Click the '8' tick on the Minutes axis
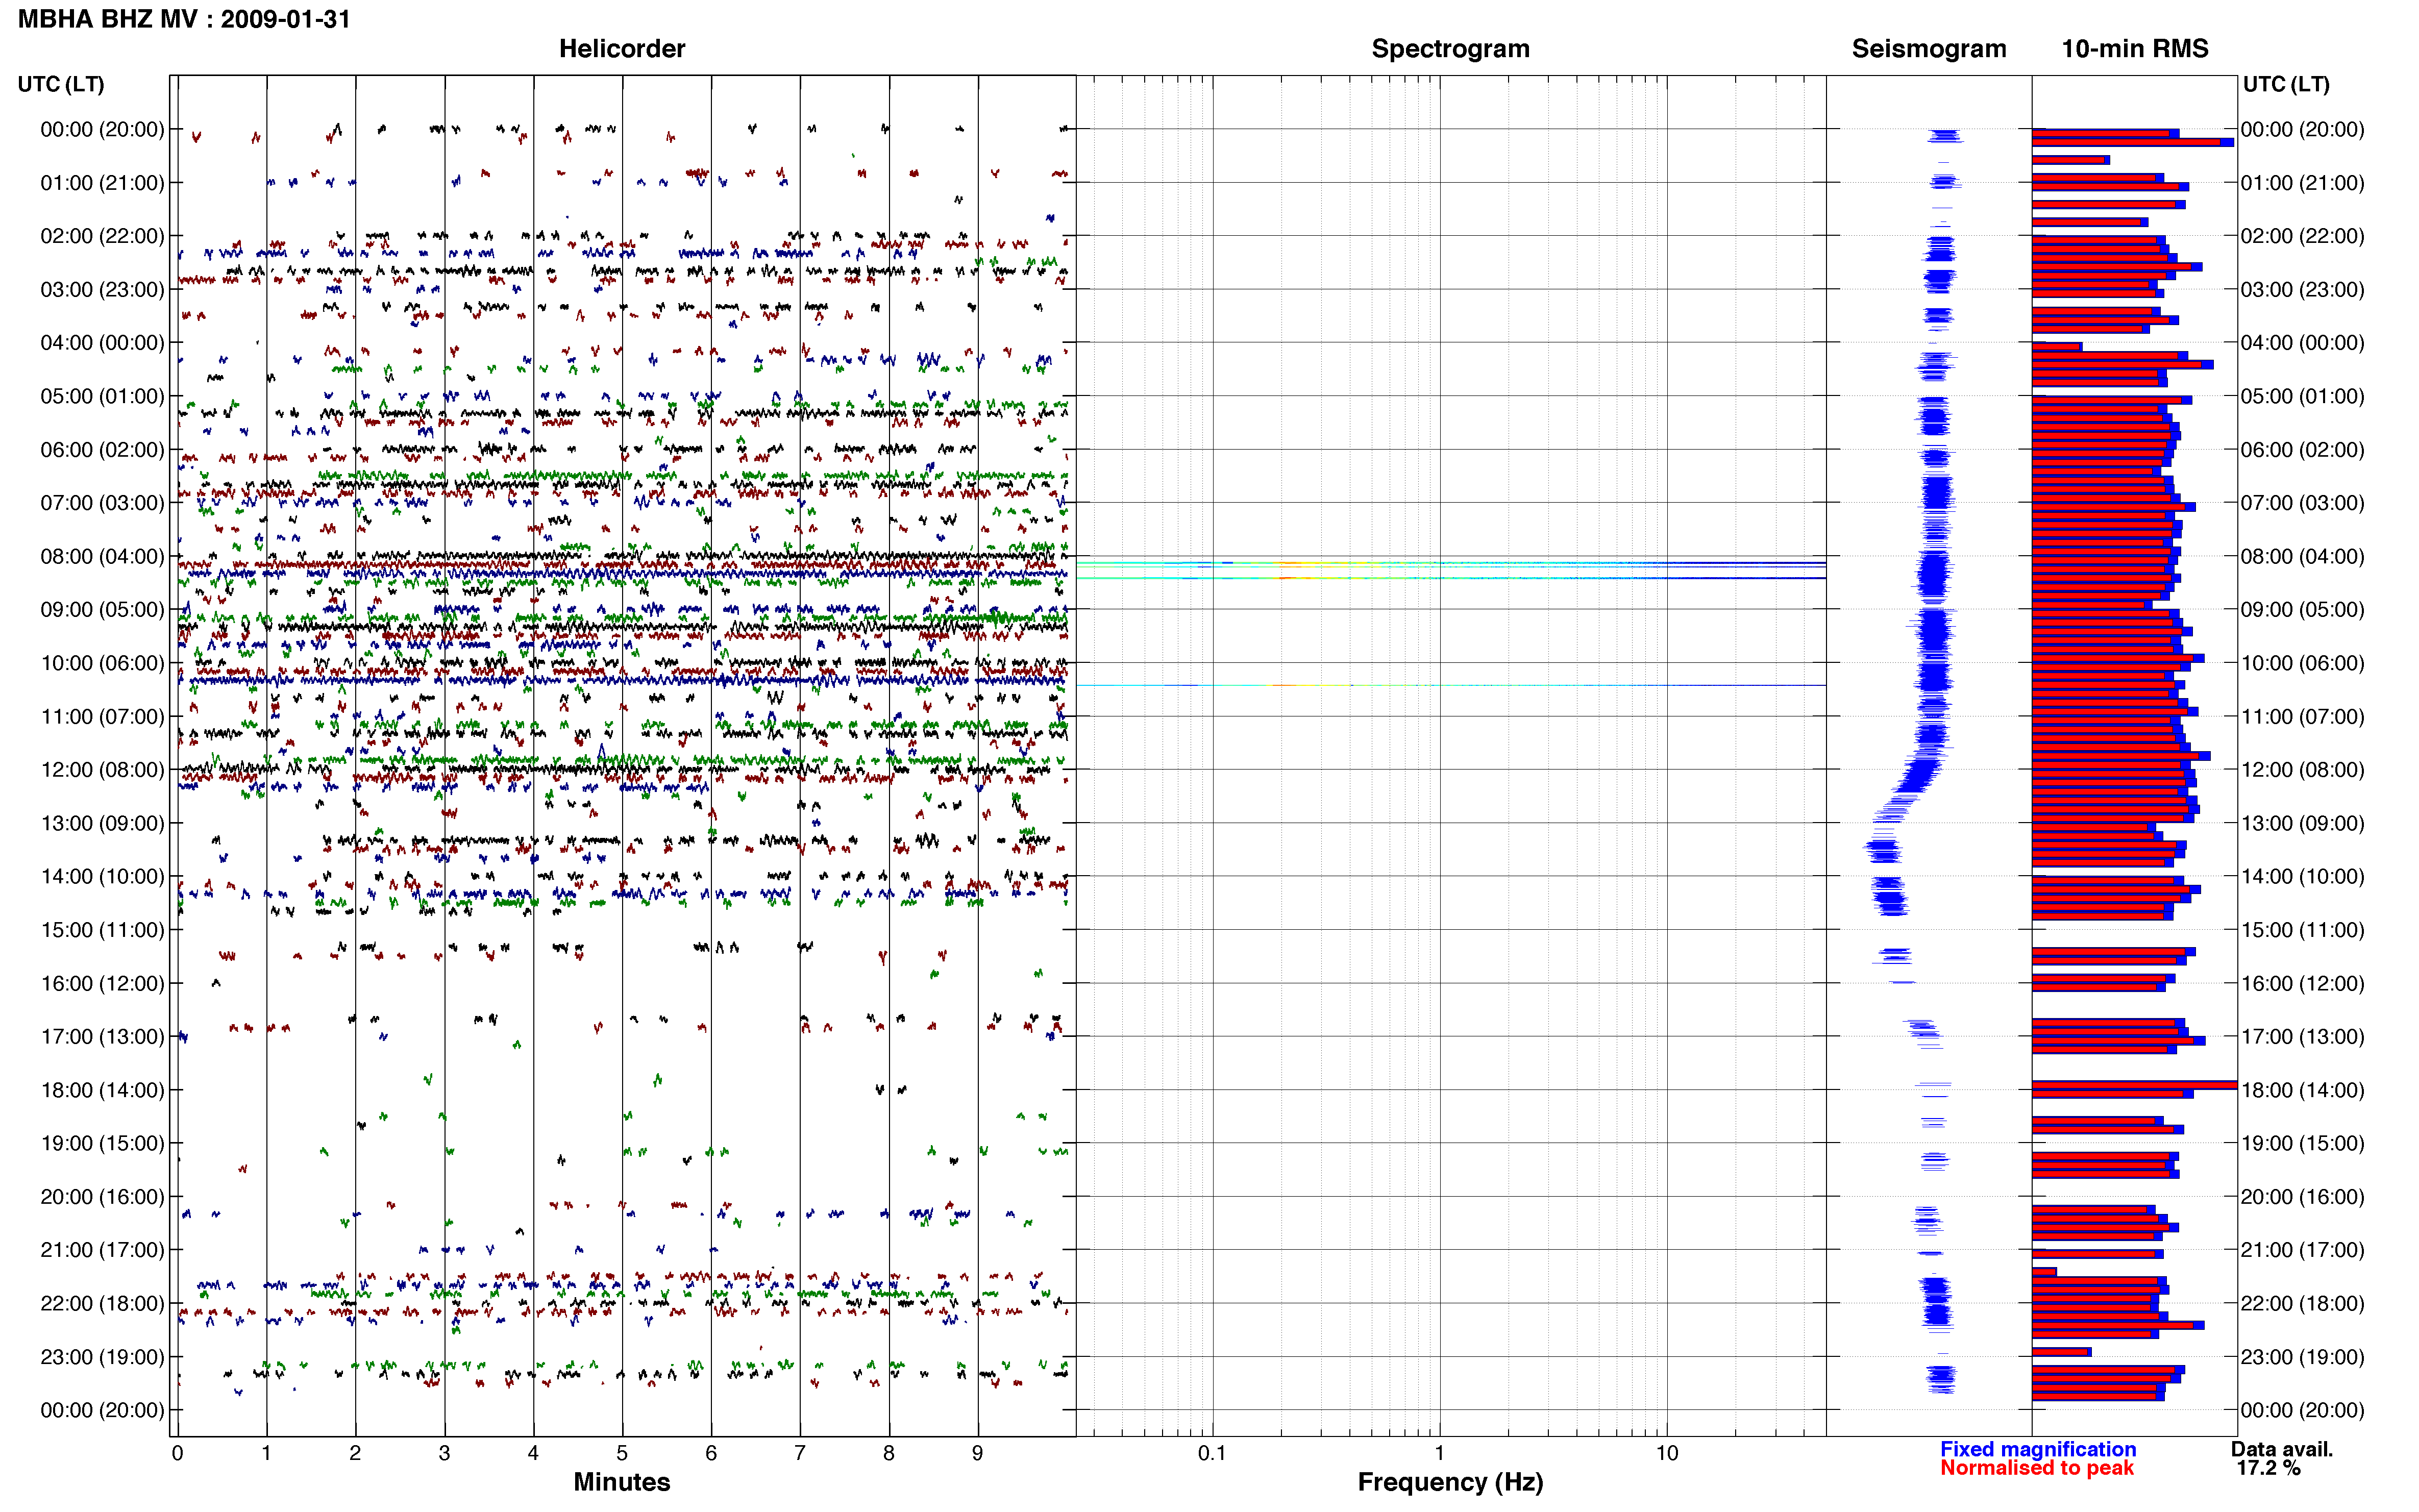This screenshot has width=2419, height=1512. (889, 1454)
